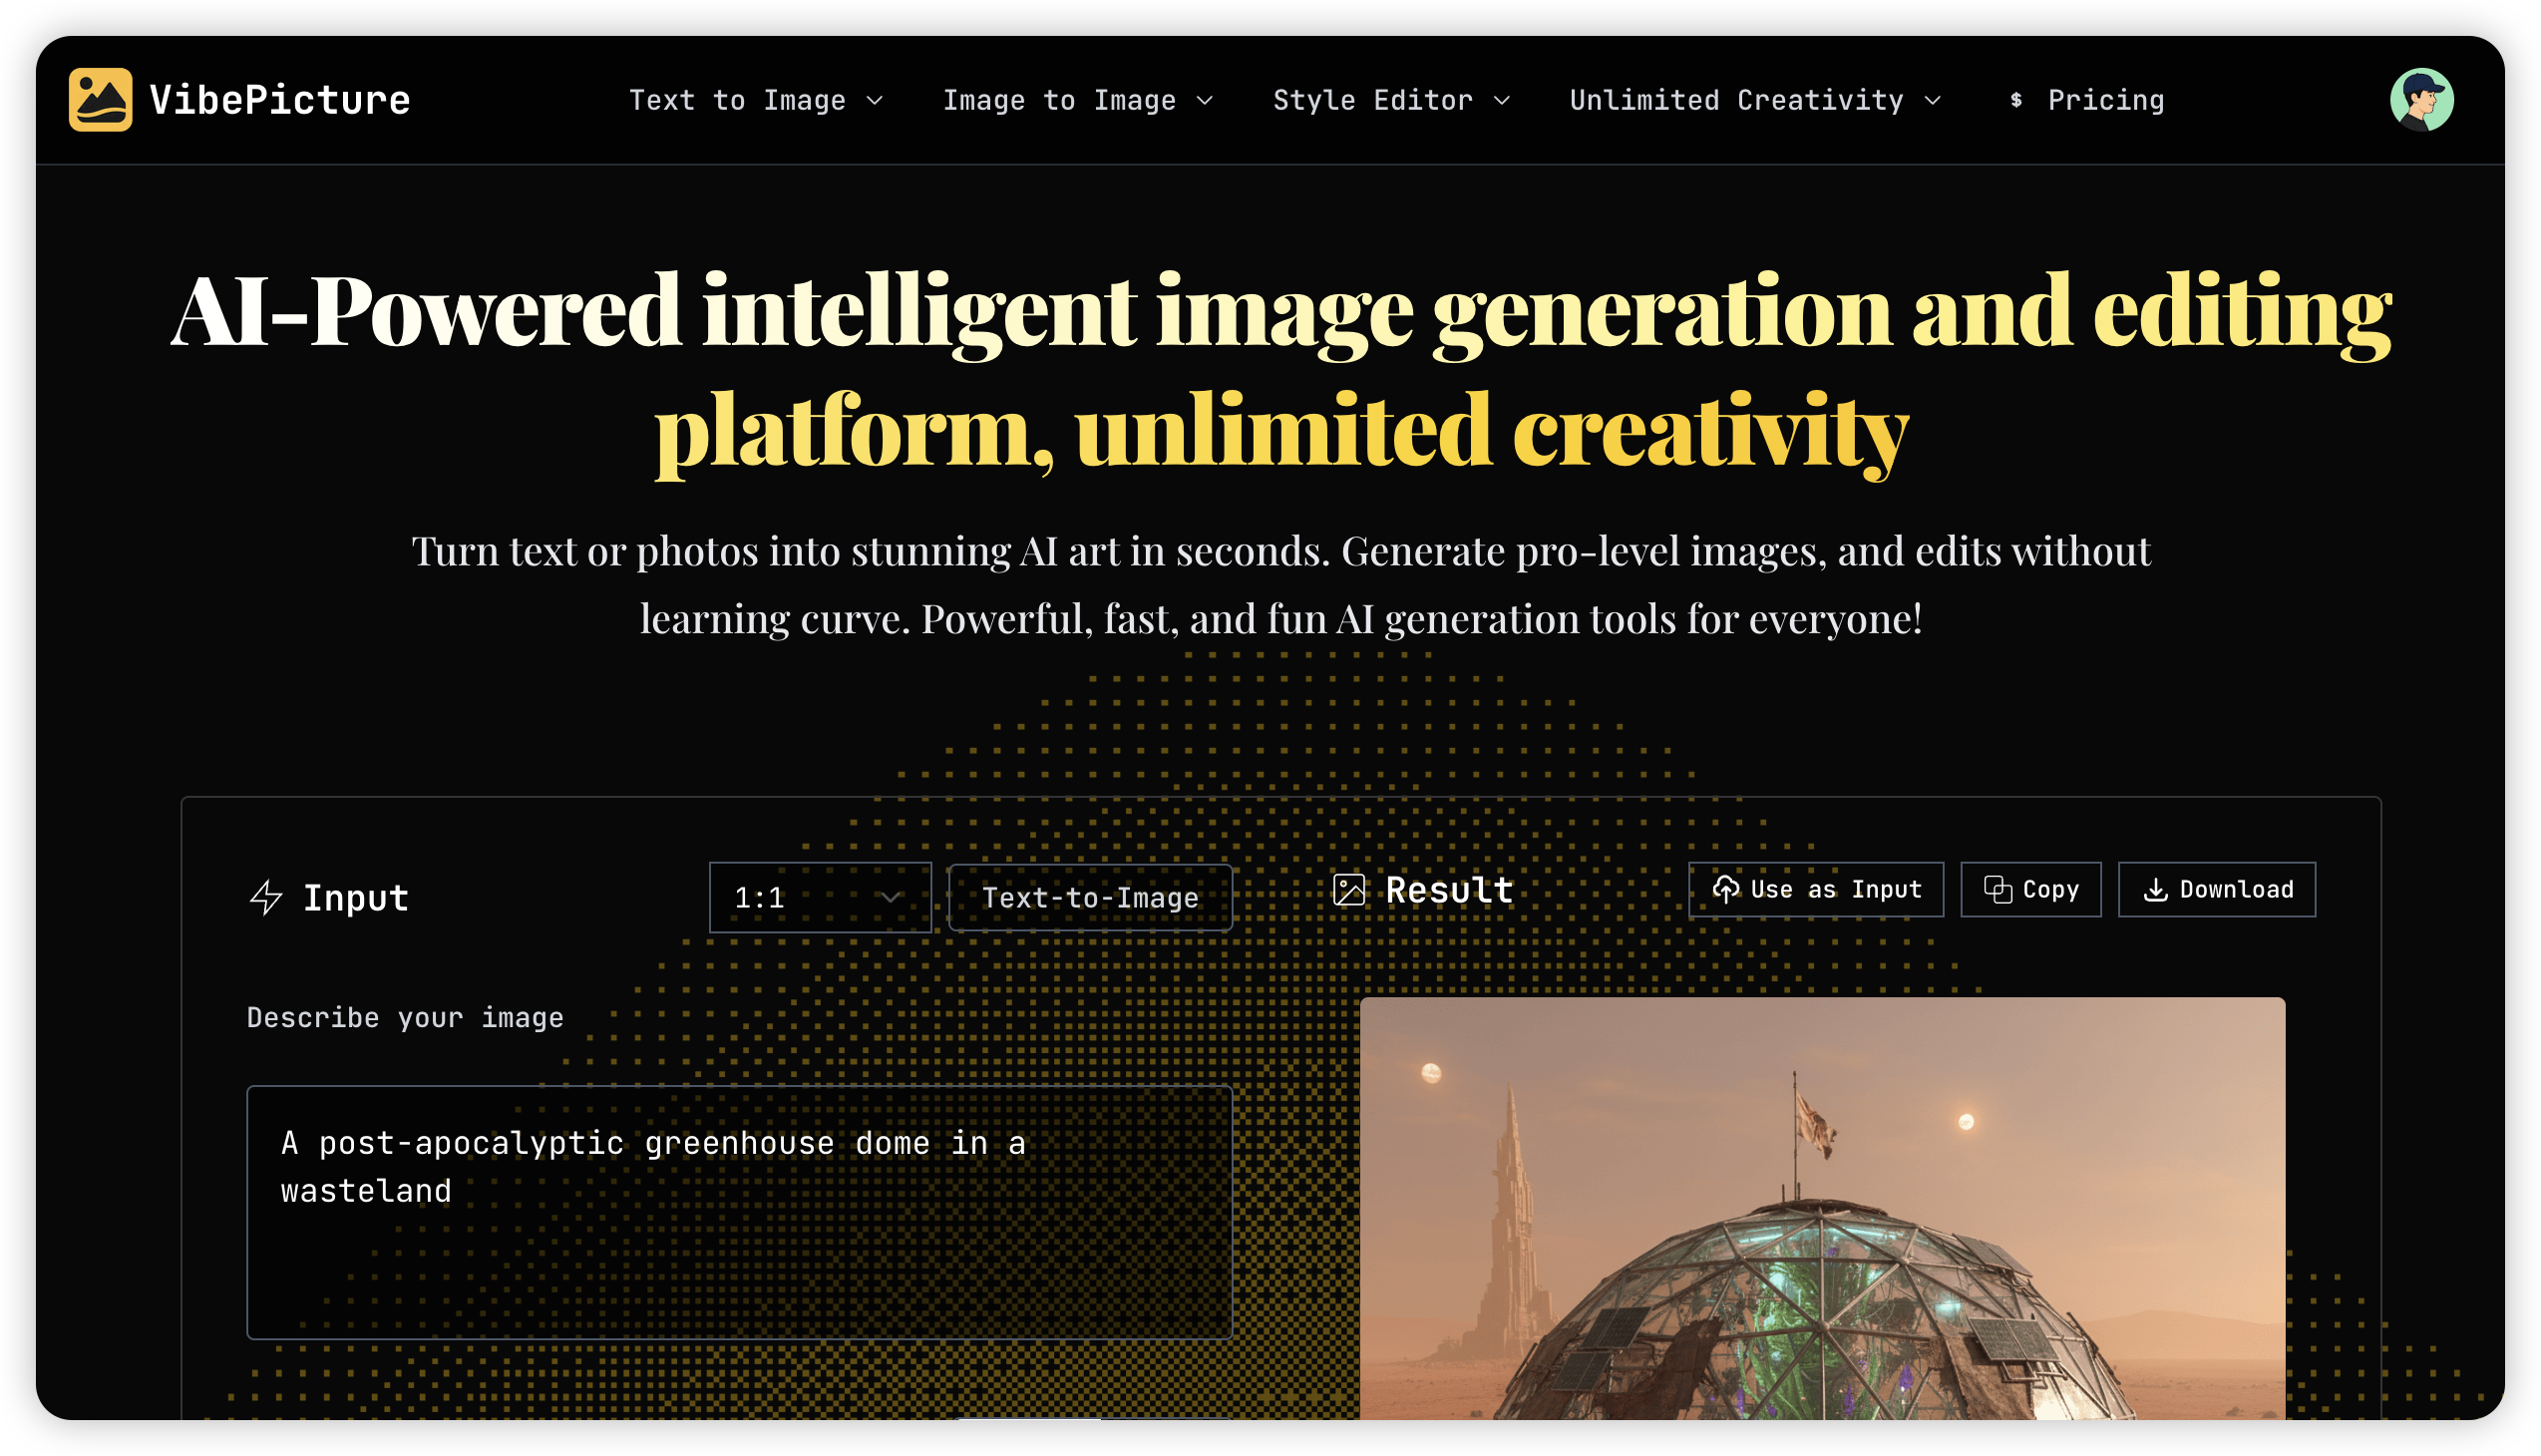This screenshot has width=2541, height=1456.
Task: Select the Text-to-Image mode button
Action: pyautogui.click(x=1090, y=897)
